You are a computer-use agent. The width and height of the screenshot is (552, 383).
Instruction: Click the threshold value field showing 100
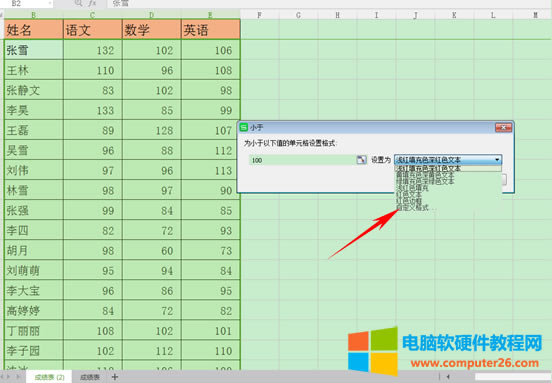pos(302,160)
